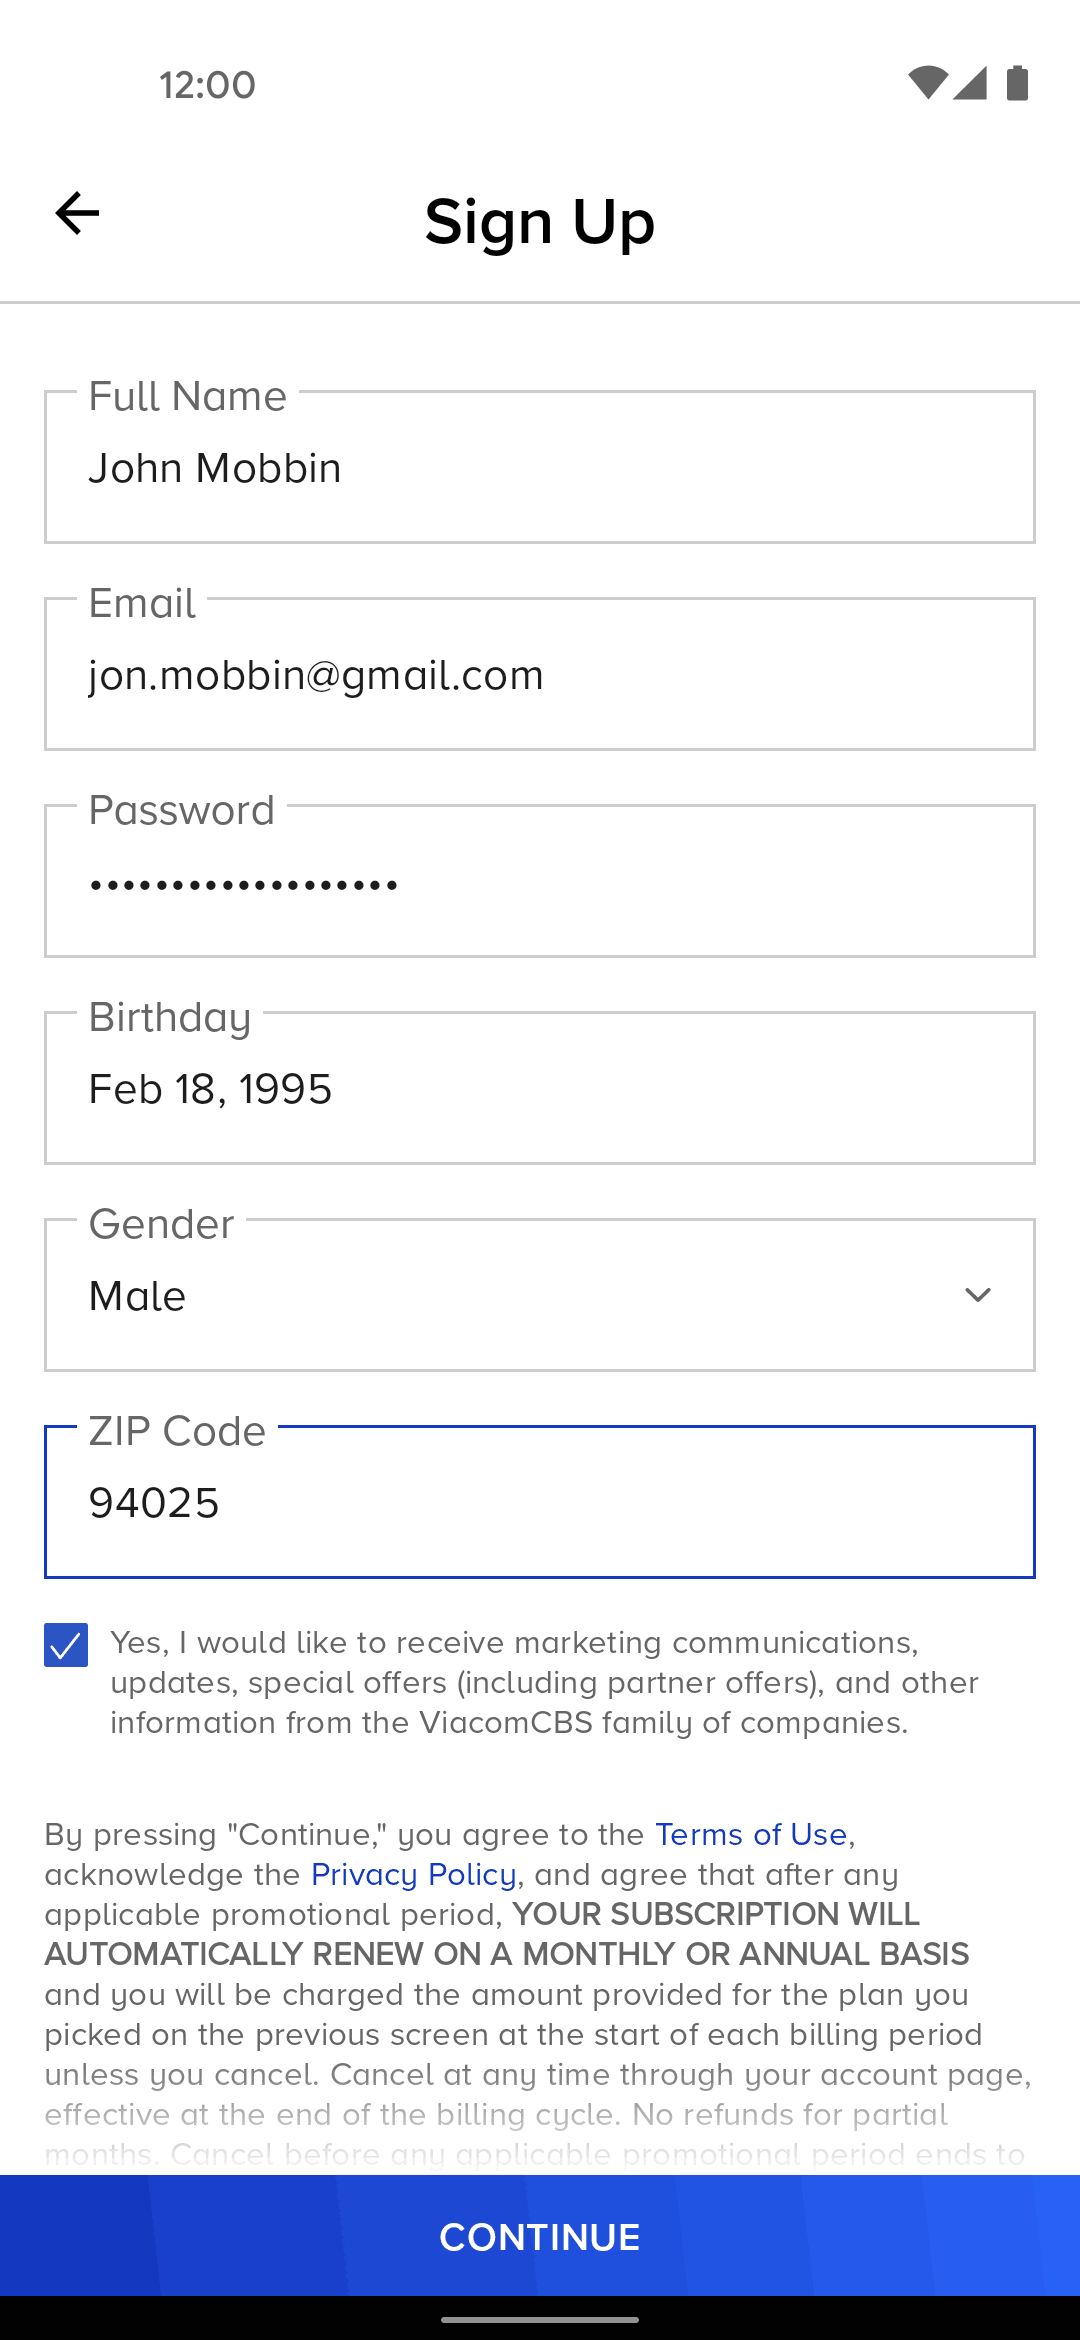
Task: Tap the Sign Up page title
Action: tap(540, 221)
